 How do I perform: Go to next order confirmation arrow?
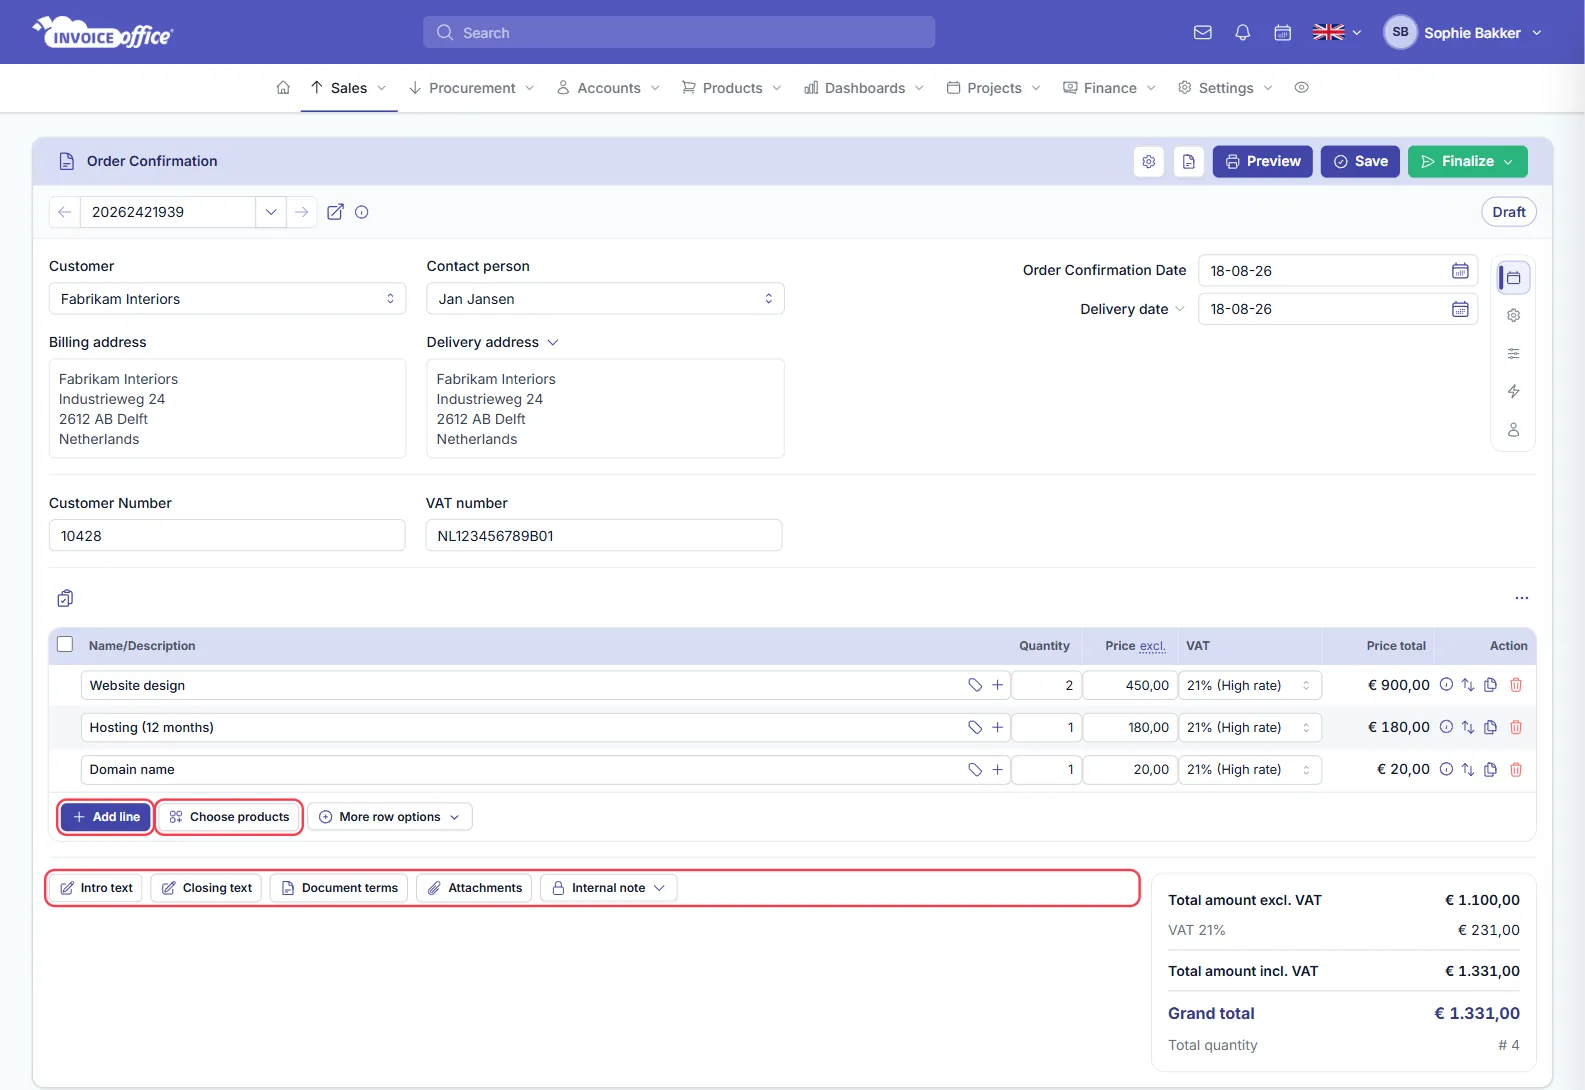point(301,212)
